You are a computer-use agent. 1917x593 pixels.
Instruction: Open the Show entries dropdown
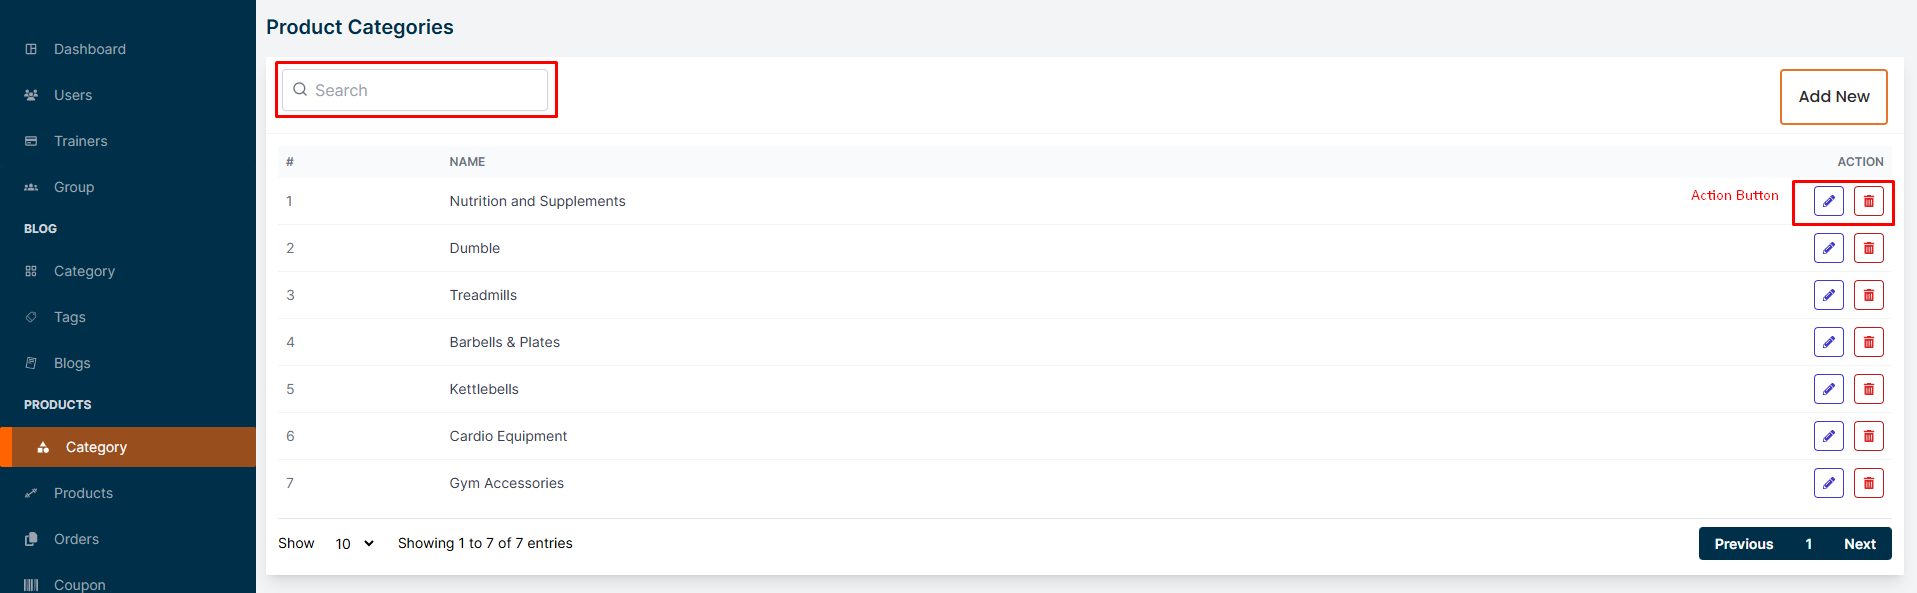(x=354, y=544)
